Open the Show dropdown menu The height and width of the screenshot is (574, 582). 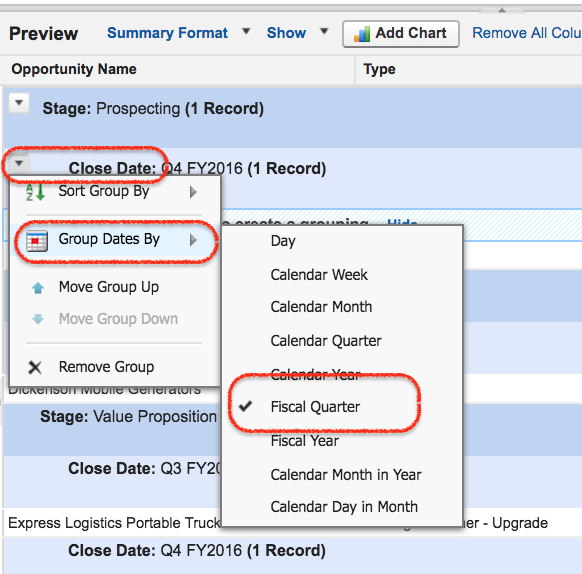[297, 33]
